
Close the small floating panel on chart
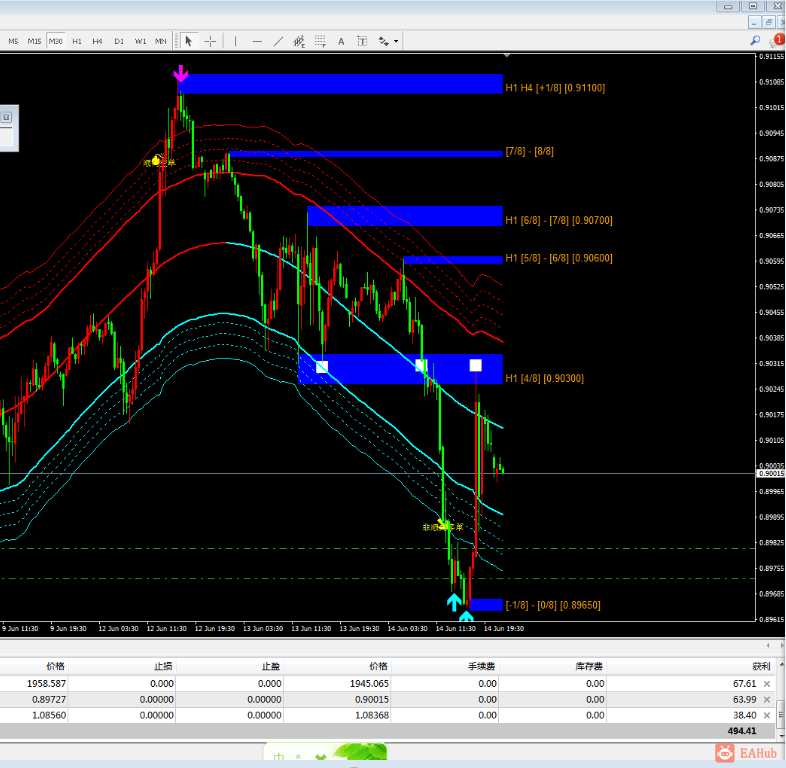click(x=6, y=117)
